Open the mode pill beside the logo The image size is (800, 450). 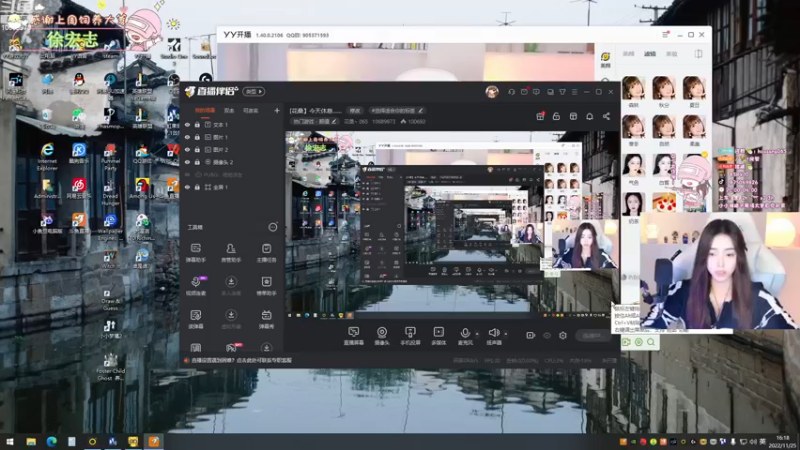254,92
